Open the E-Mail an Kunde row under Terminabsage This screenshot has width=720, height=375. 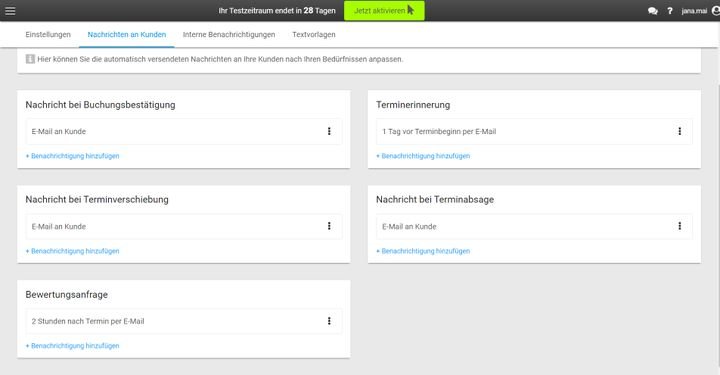[534, 226]
